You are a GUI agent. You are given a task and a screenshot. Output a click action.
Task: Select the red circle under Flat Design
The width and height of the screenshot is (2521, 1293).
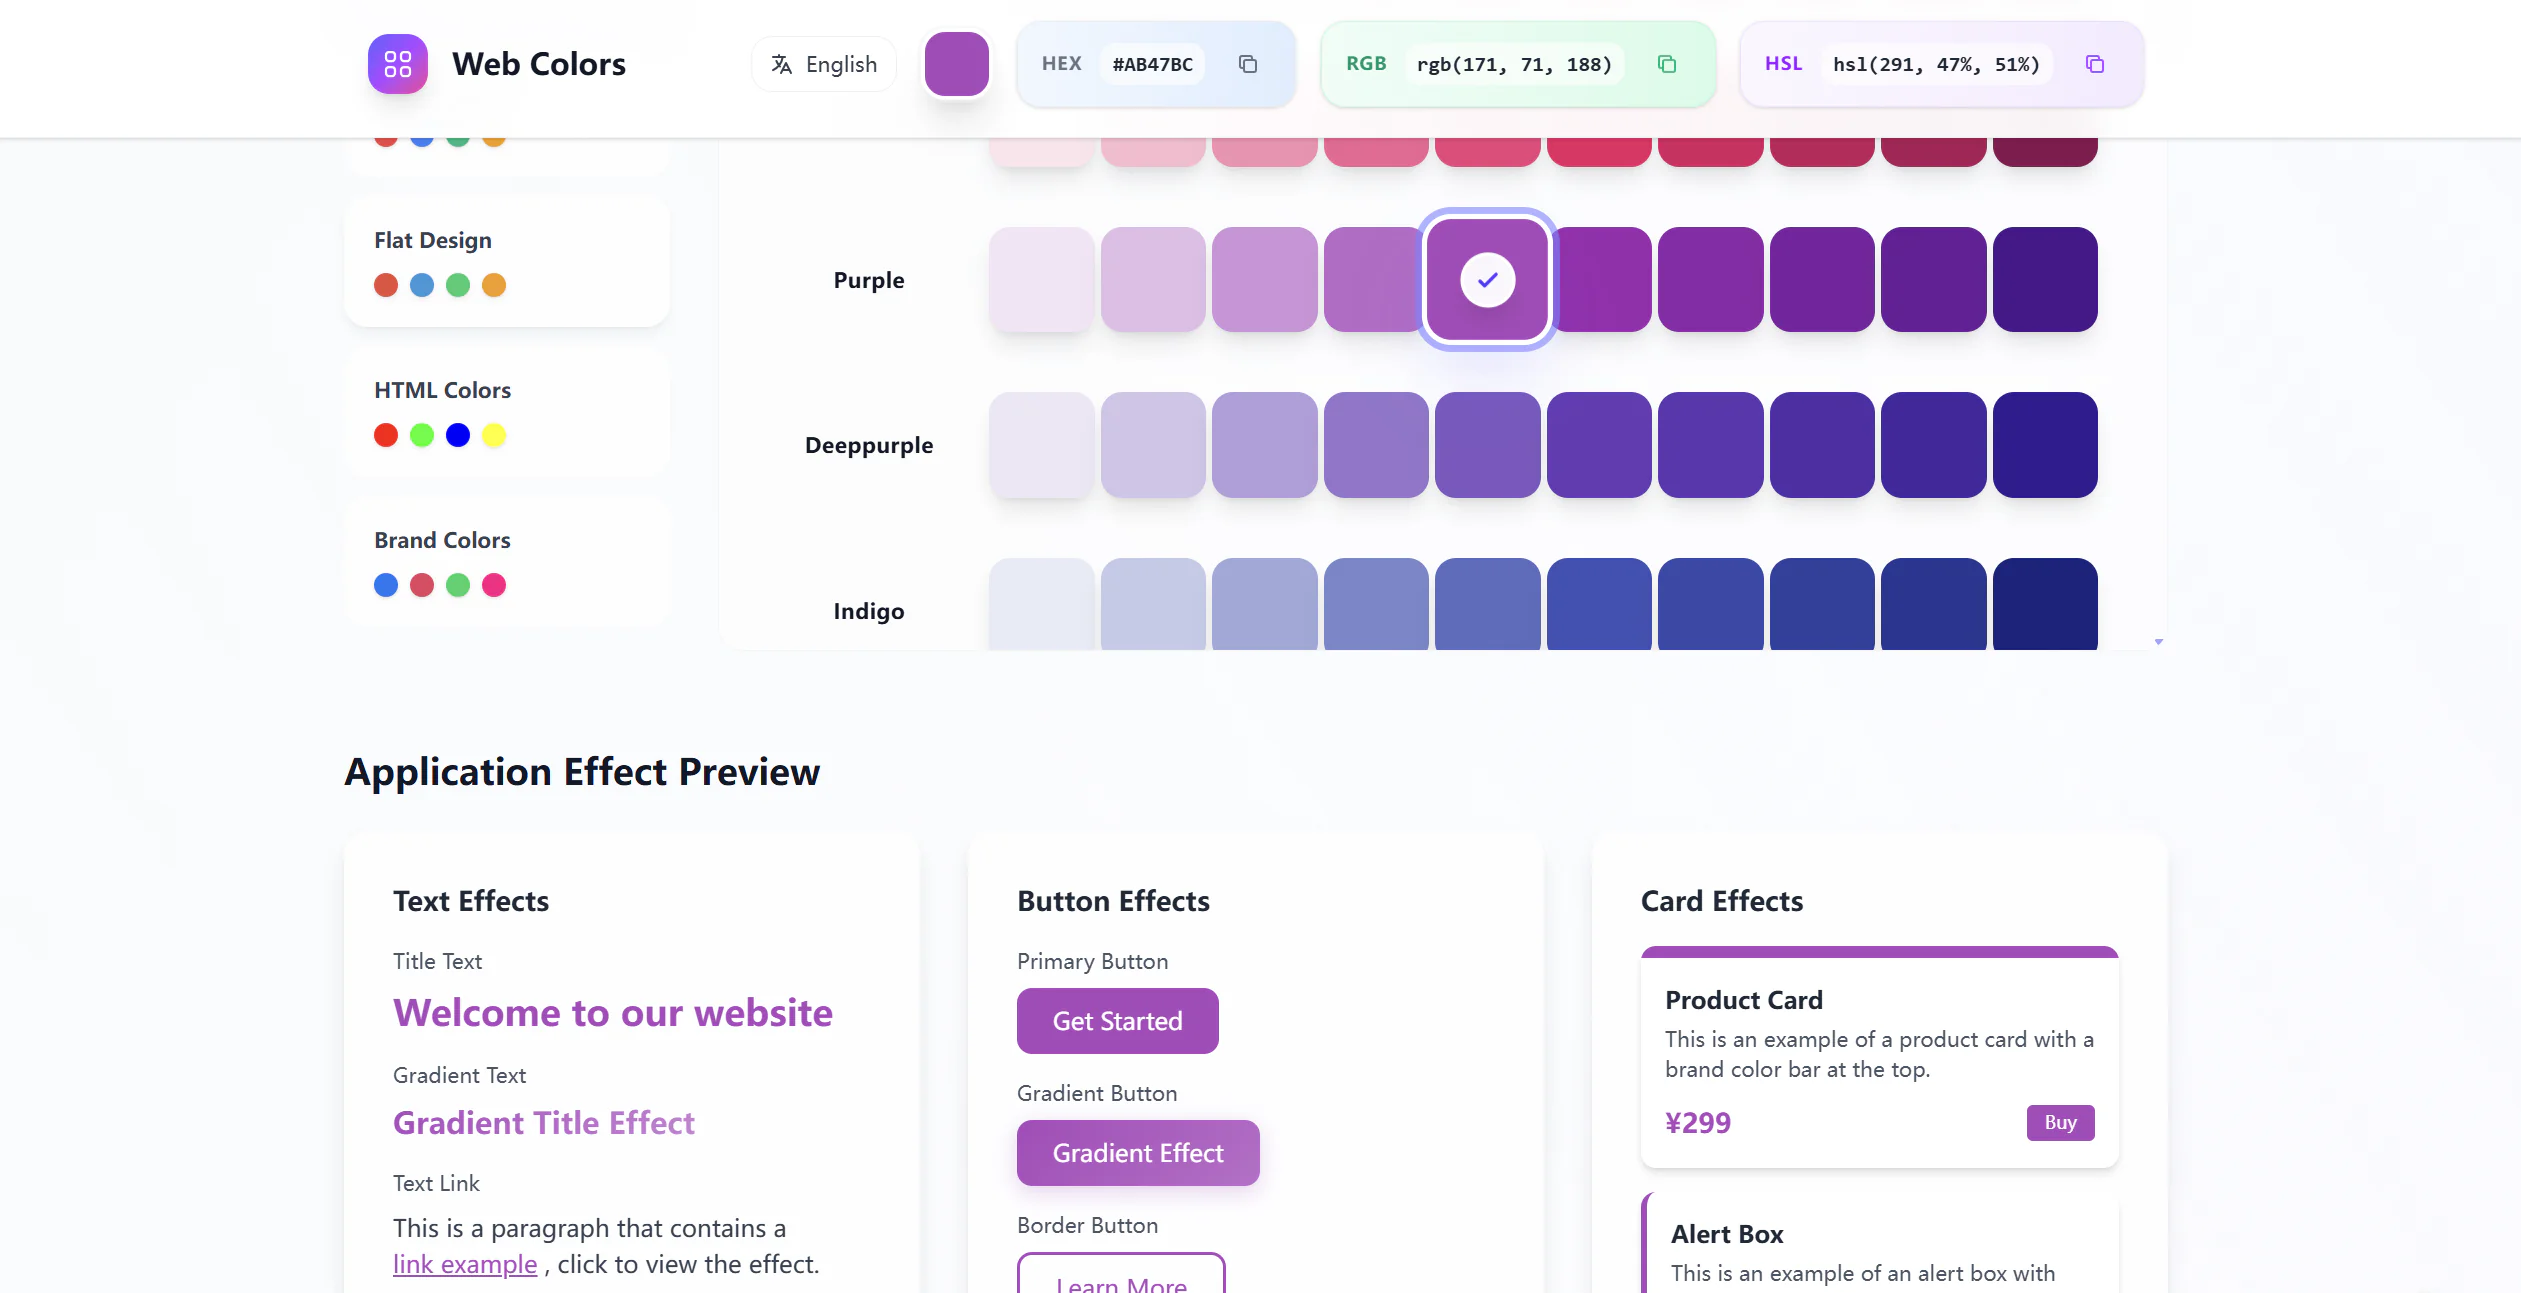tap(385, 285)
